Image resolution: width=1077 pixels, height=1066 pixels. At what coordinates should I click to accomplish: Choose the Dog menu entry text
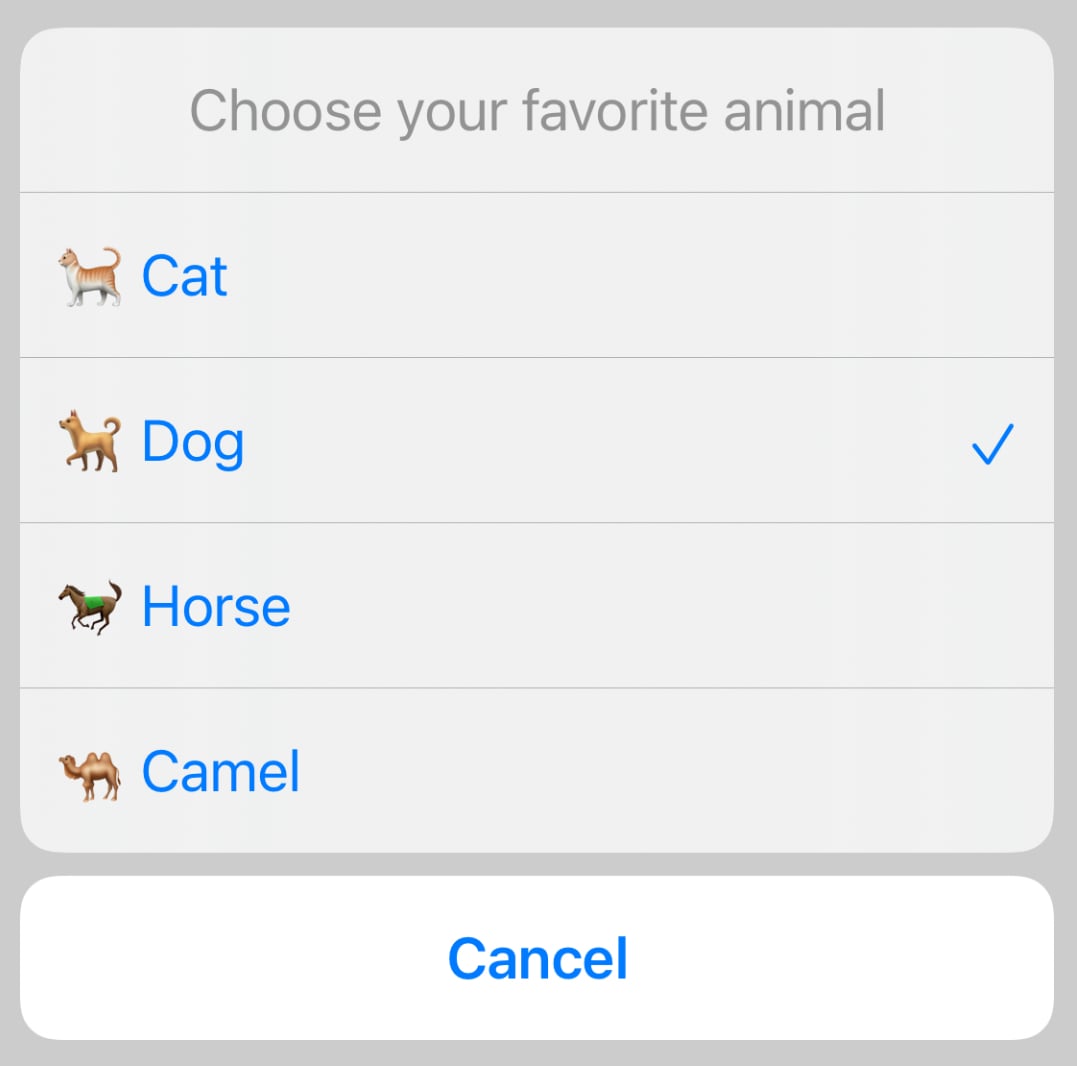click(x=193, y=442)
